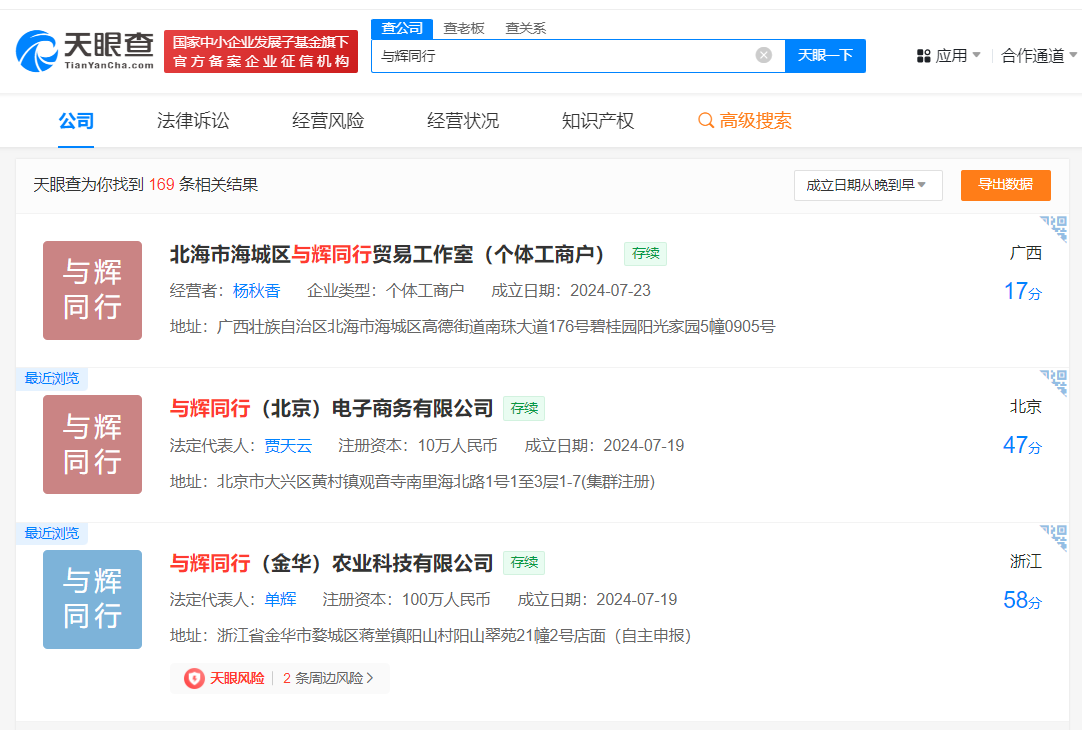Click the 应用 grid icon in top bar
The width and height of the screenshot is (1082, 730).
(922, 56)
